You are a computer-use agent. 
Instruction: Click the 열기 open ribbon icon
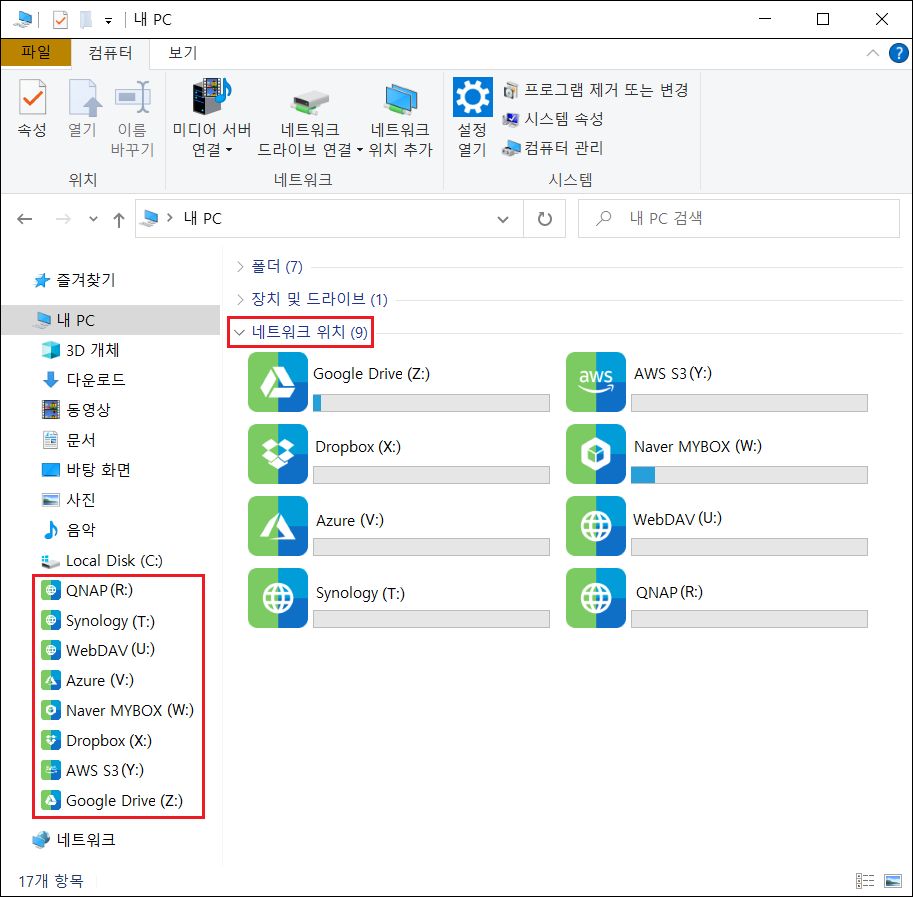tap(84, 98)
